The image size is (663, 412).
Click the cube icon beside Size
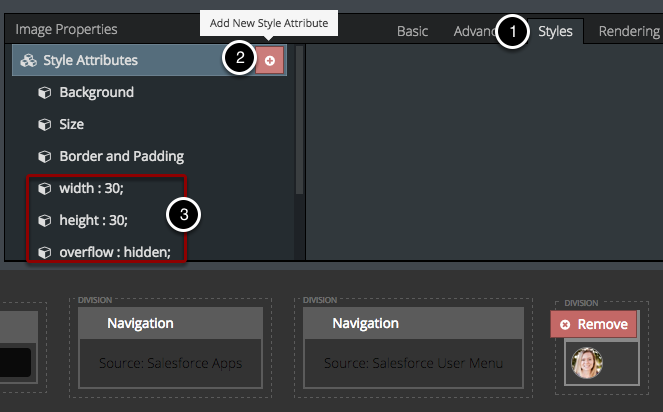[44, 125]
